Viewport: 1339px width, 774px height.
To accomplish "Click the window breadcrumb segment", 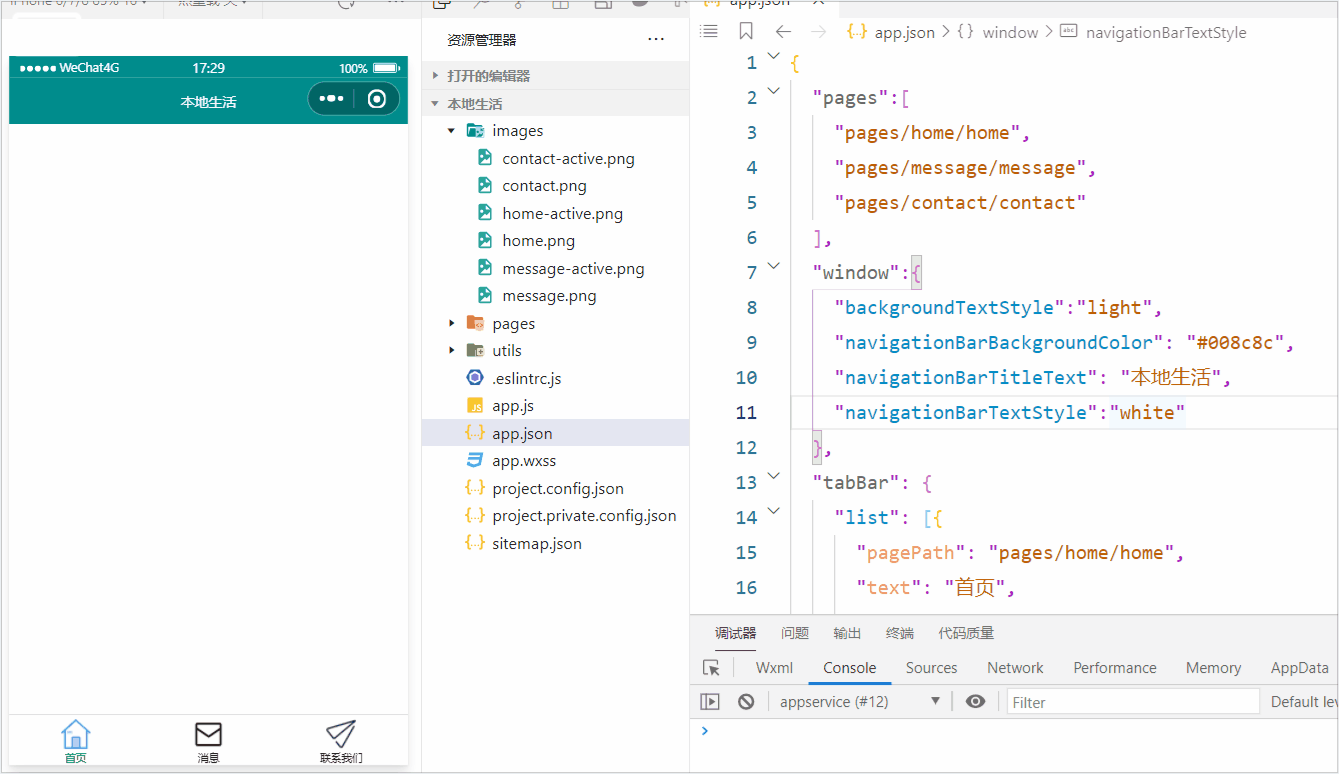I will [x=1010, y=32].
